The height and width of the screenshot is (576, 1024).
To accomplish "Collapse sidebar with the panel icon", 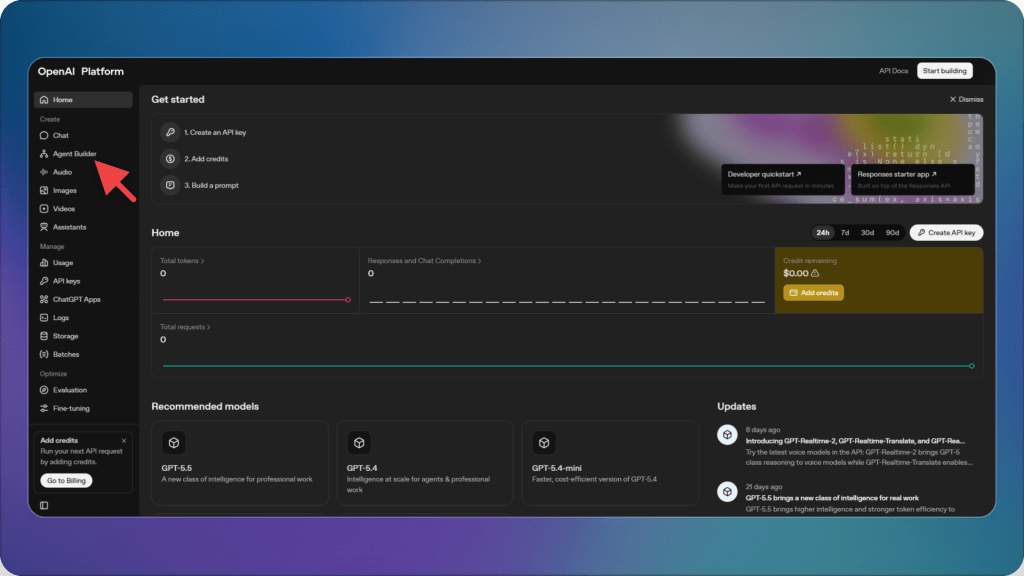I will [44, 505].
